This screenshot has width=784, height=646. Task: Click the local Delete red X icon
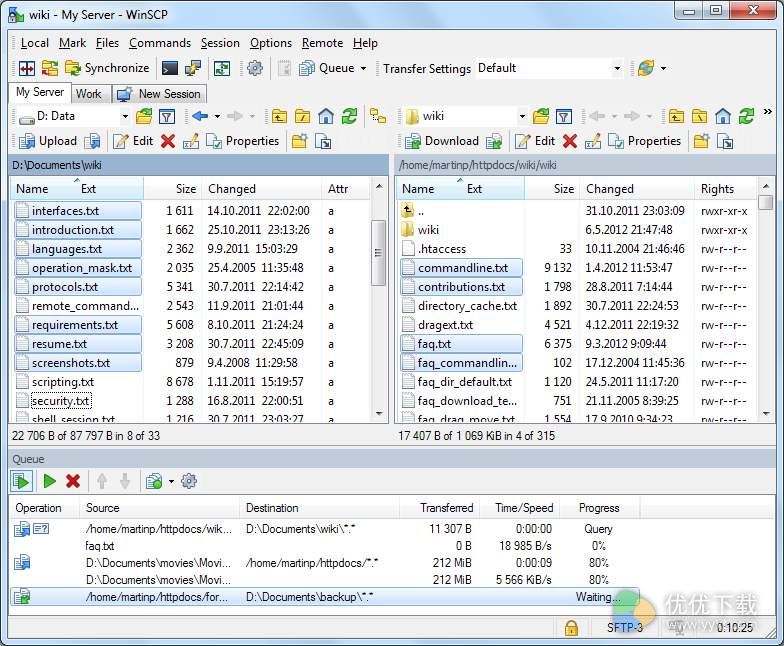coord(168,142)
